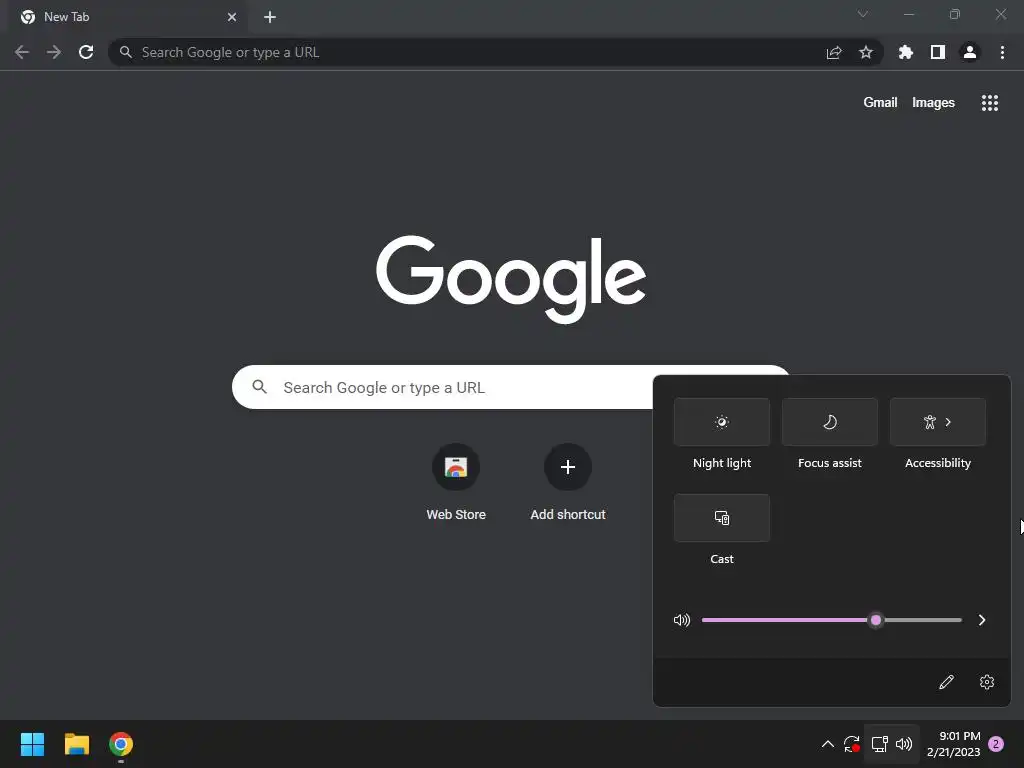The image size is (1024, 768).
Task: Open the tab search dropdown arrow
Action: tap(863, 14)
